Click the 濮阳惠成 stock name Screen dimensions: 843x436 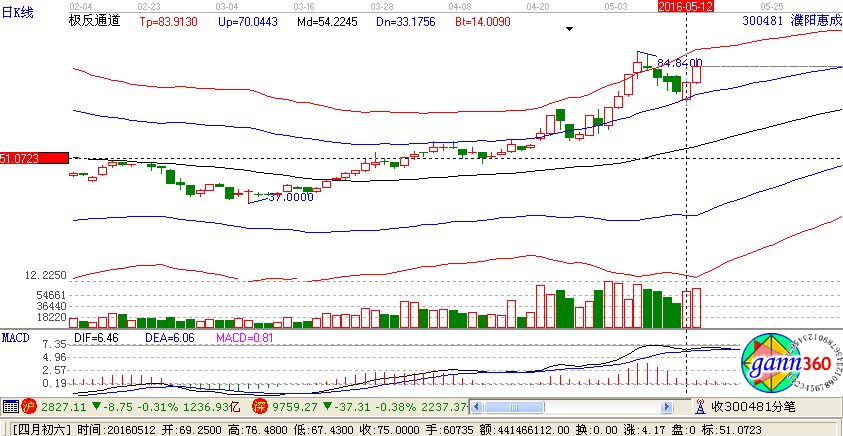tap(814, 20)
